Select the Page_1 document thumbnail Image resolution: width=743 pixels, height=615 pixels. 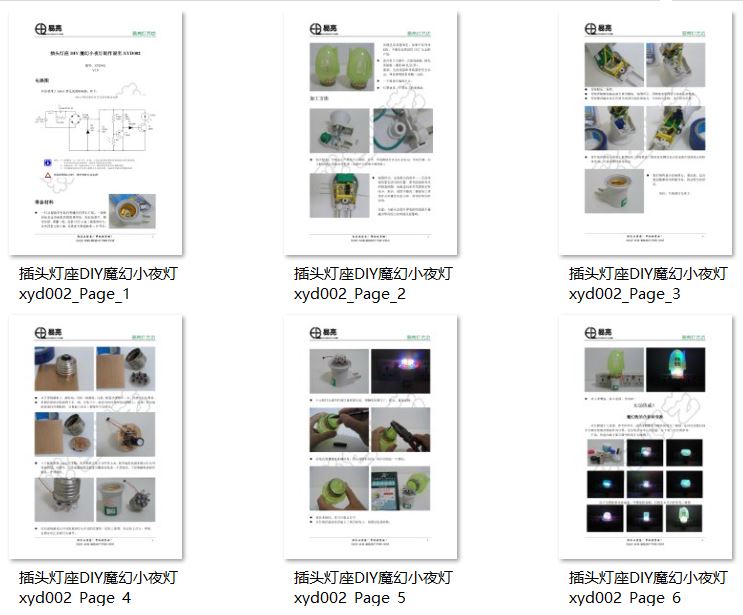coord(96,133)
